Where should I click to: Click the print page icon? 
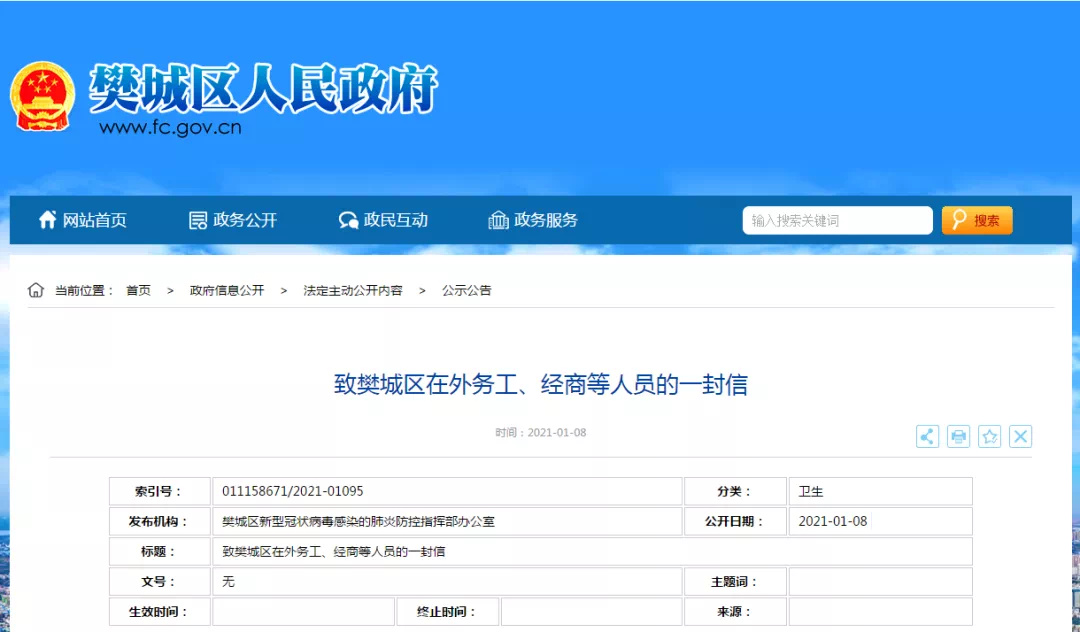[x=958, y=436]
